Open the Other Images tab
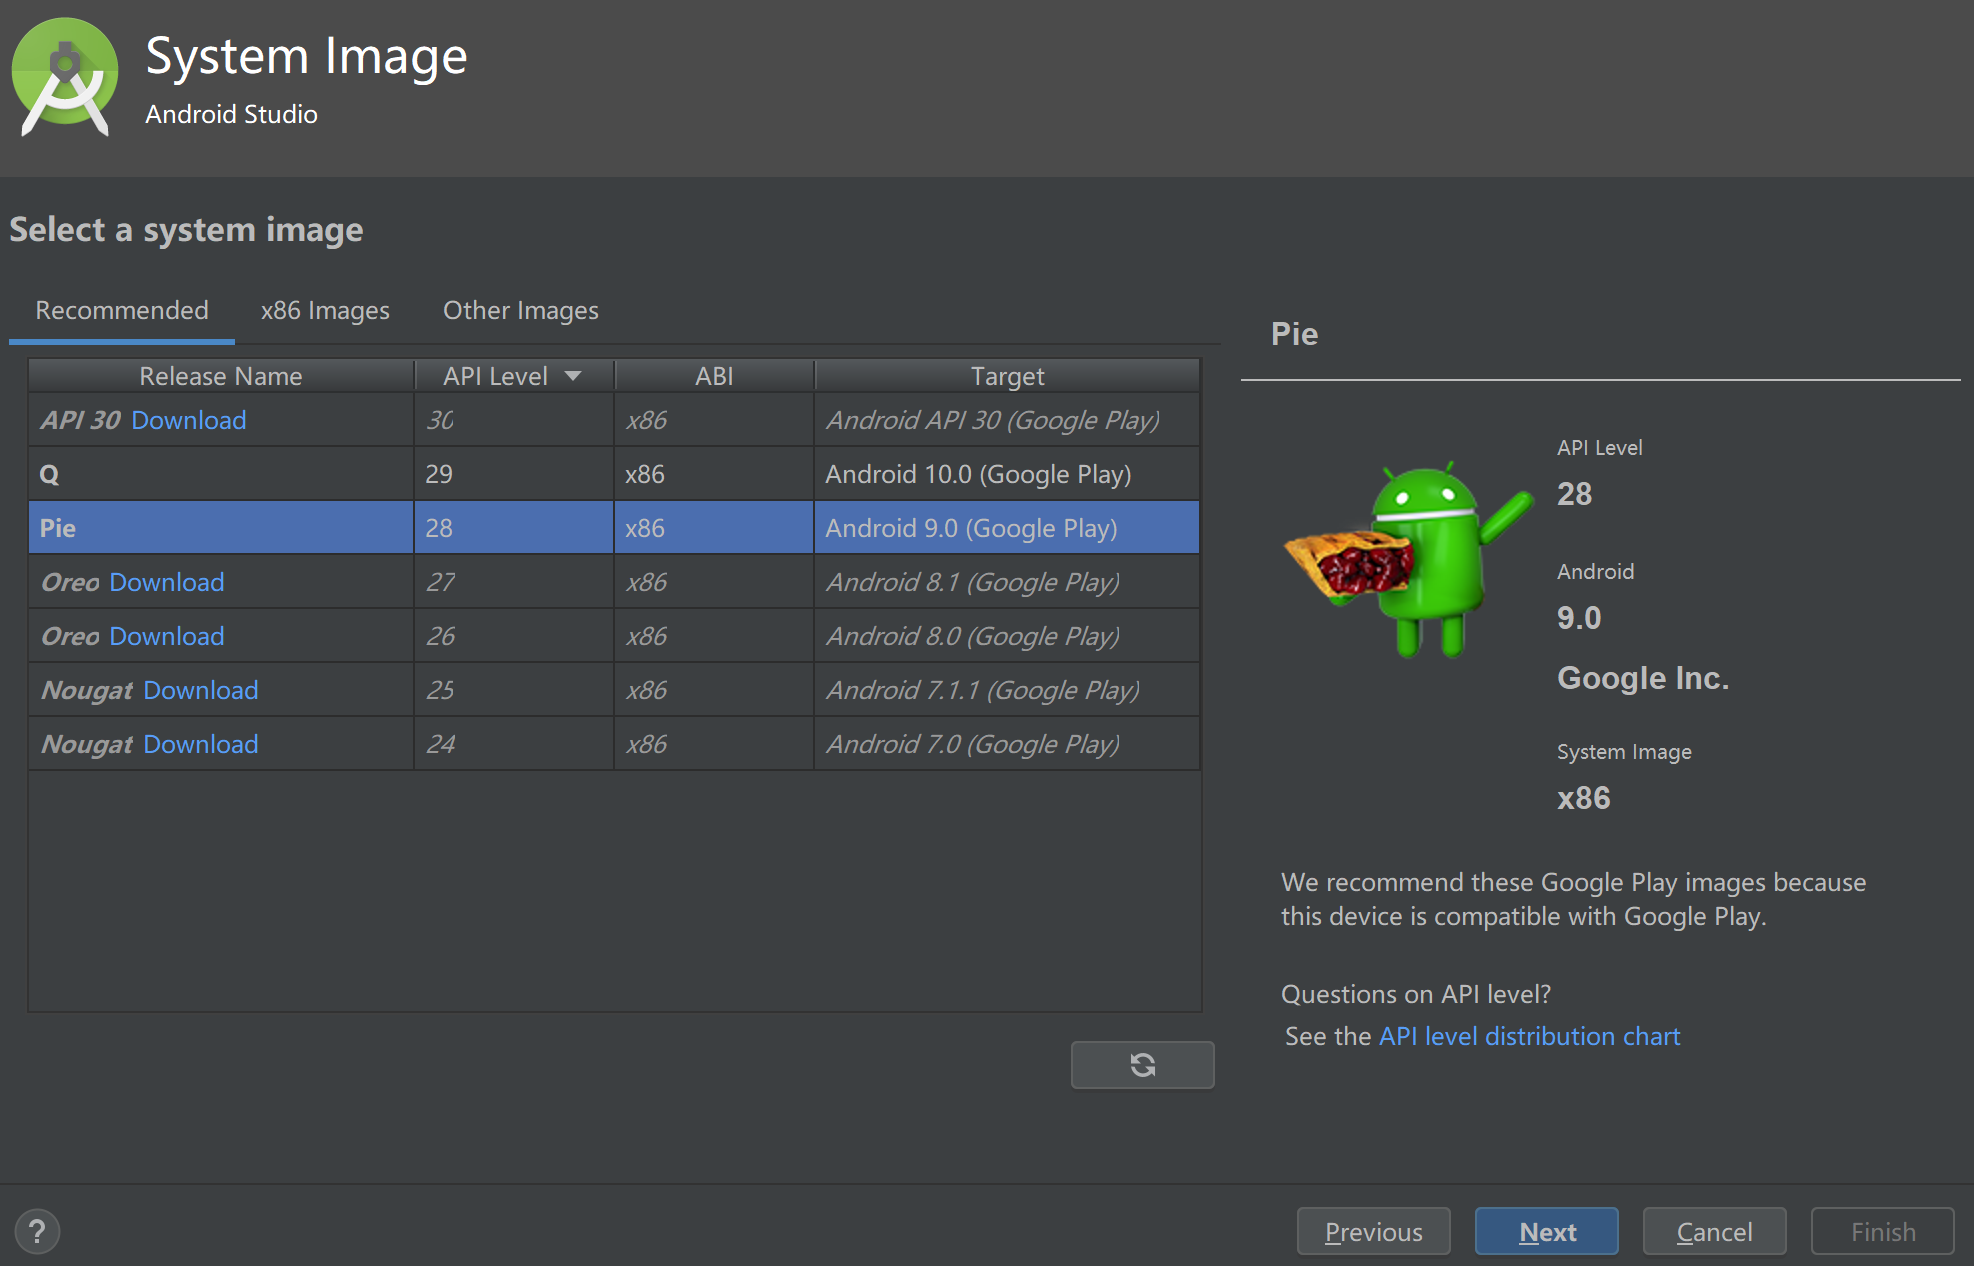 520,311
